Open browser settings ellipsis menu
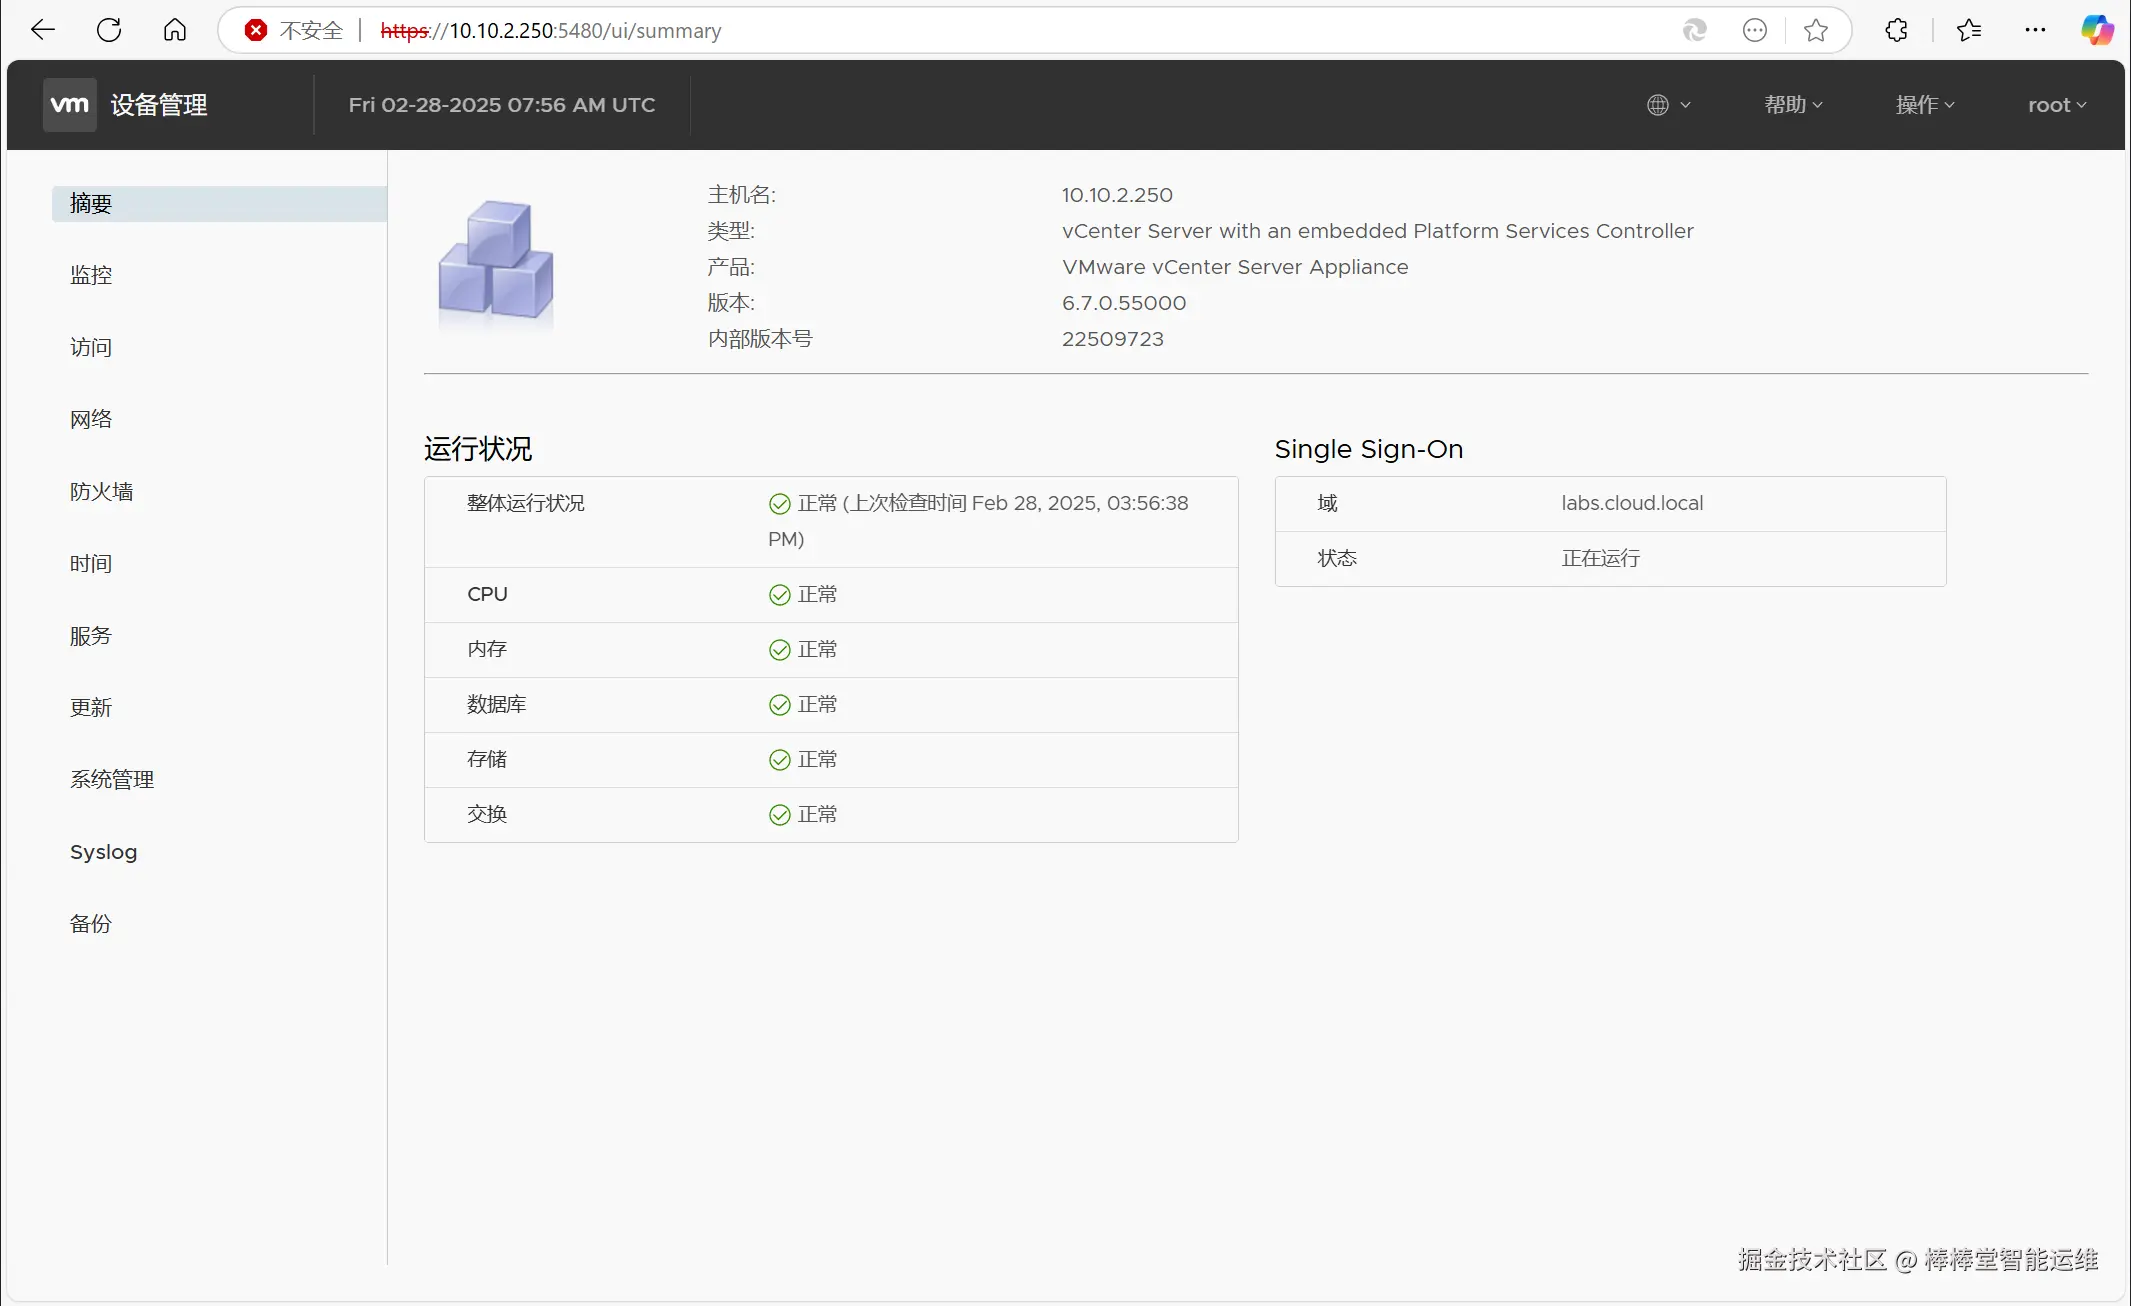2131x1306 pixels. pos(2035,30)
